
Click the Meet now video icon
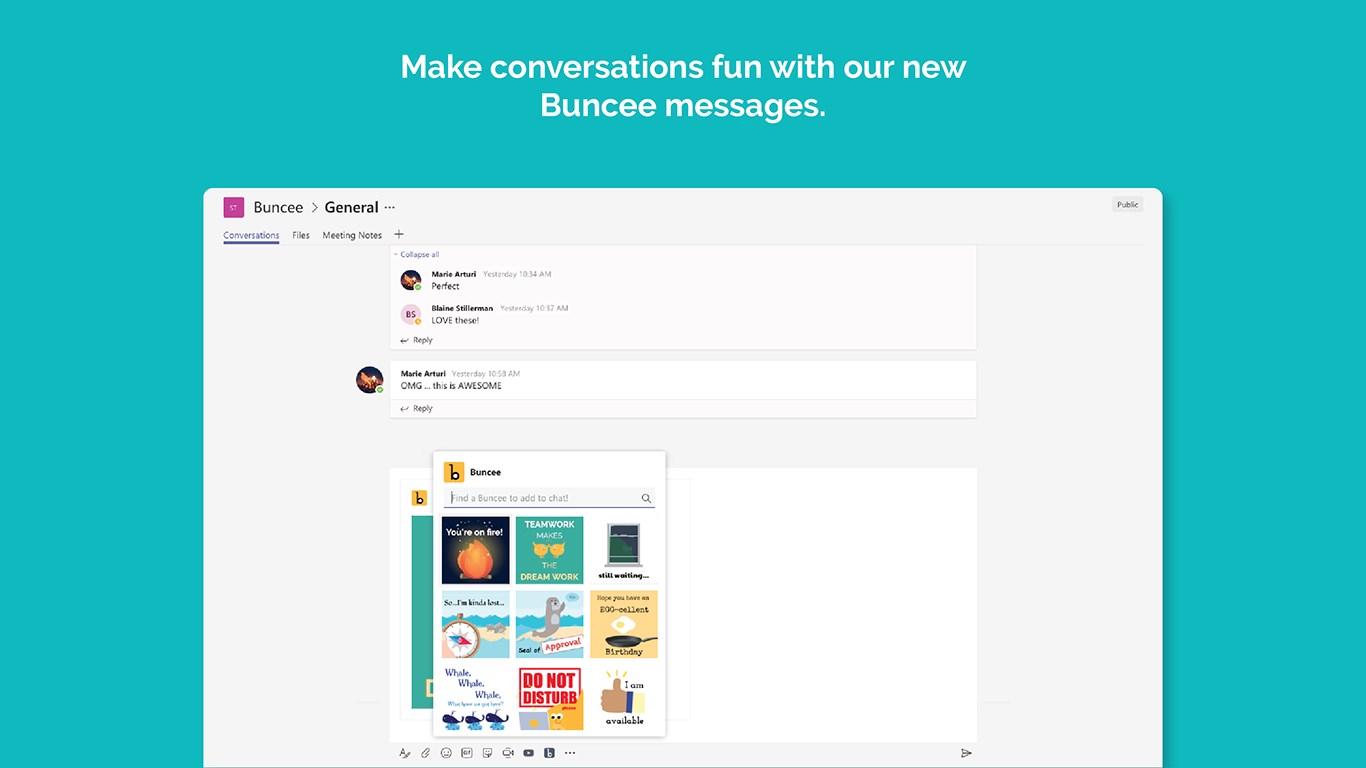[508, 753]
